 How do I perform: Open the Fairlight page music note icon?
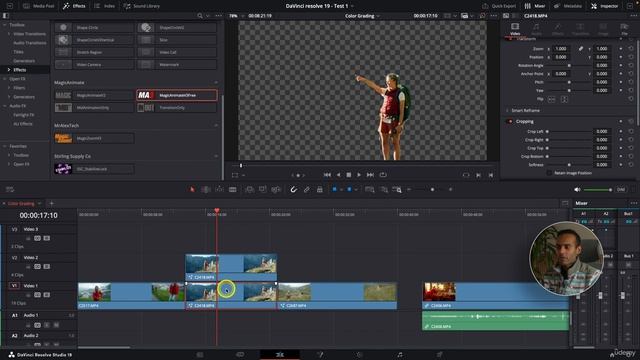tap(400, 355)
